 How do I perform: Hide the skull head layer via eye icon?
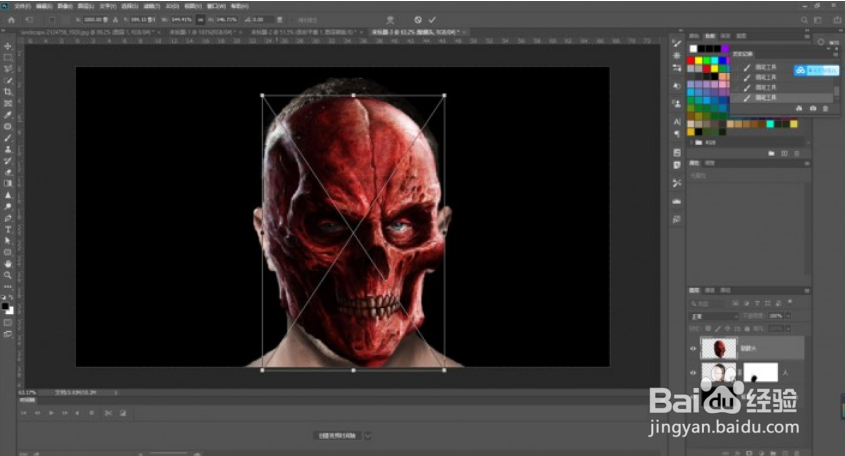693,349
